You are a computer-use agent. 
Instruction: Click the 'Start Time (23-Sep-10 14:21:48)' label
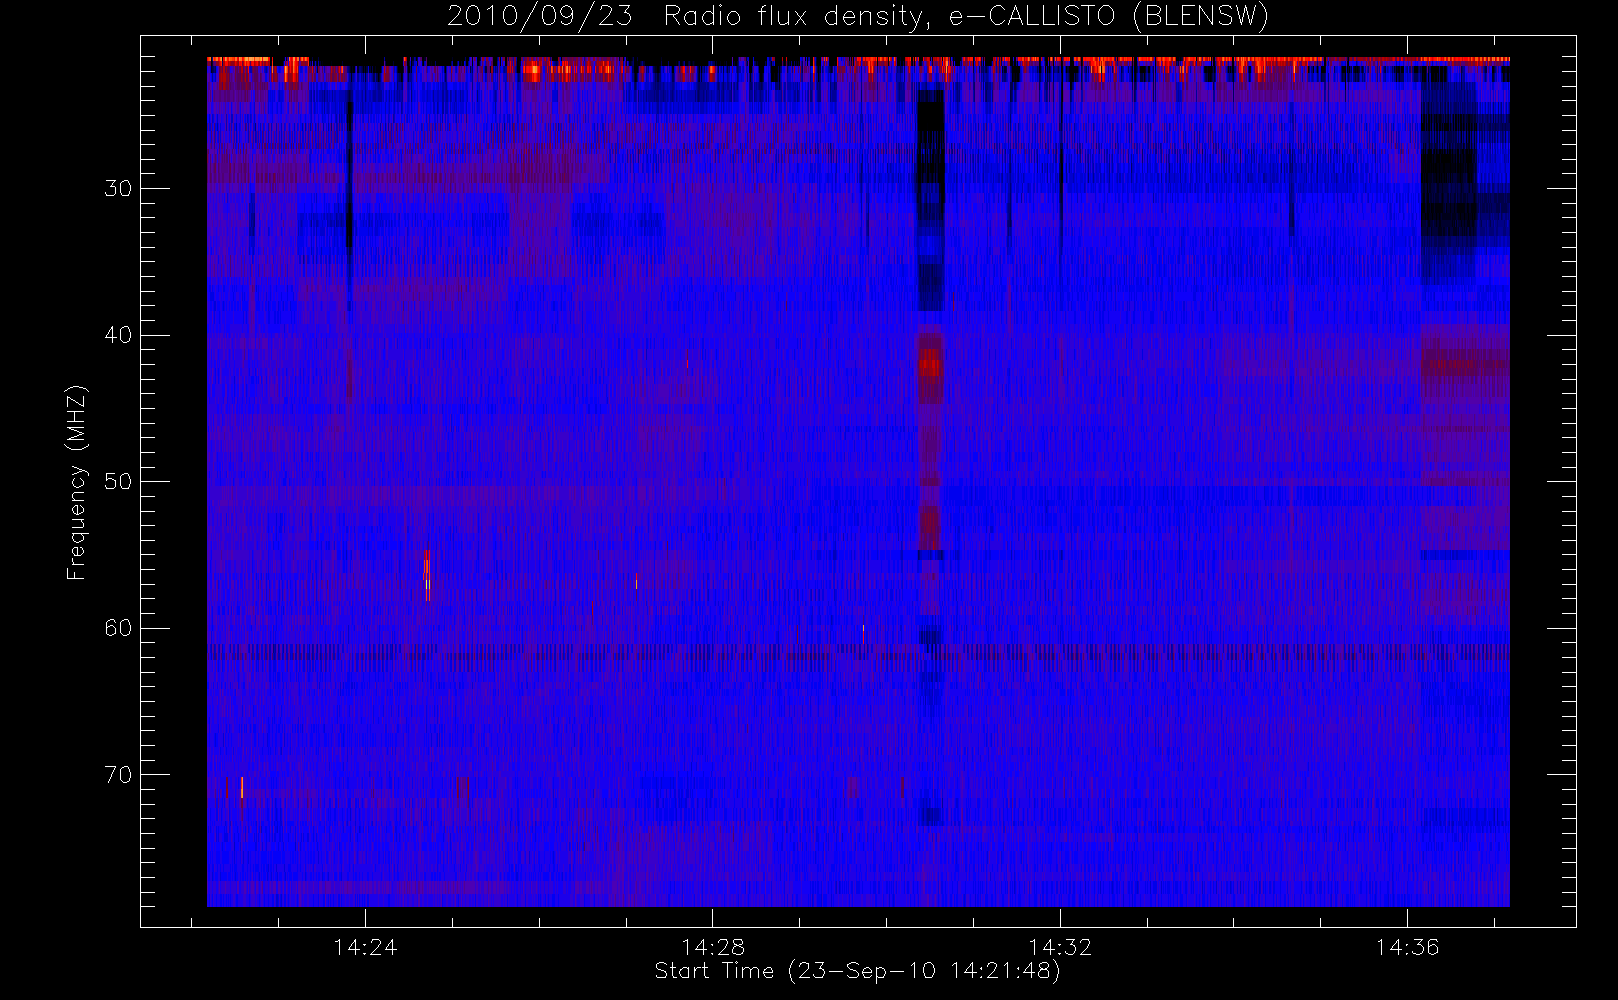pyautogui.click(x=857, y=971)
